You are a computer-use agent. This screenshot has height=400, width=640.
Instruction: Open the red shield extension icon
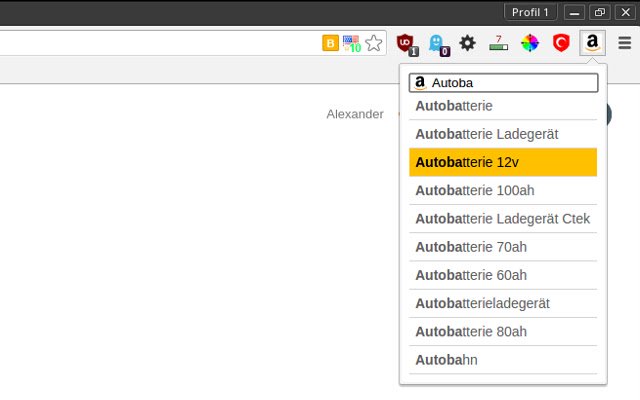[561, 43]
